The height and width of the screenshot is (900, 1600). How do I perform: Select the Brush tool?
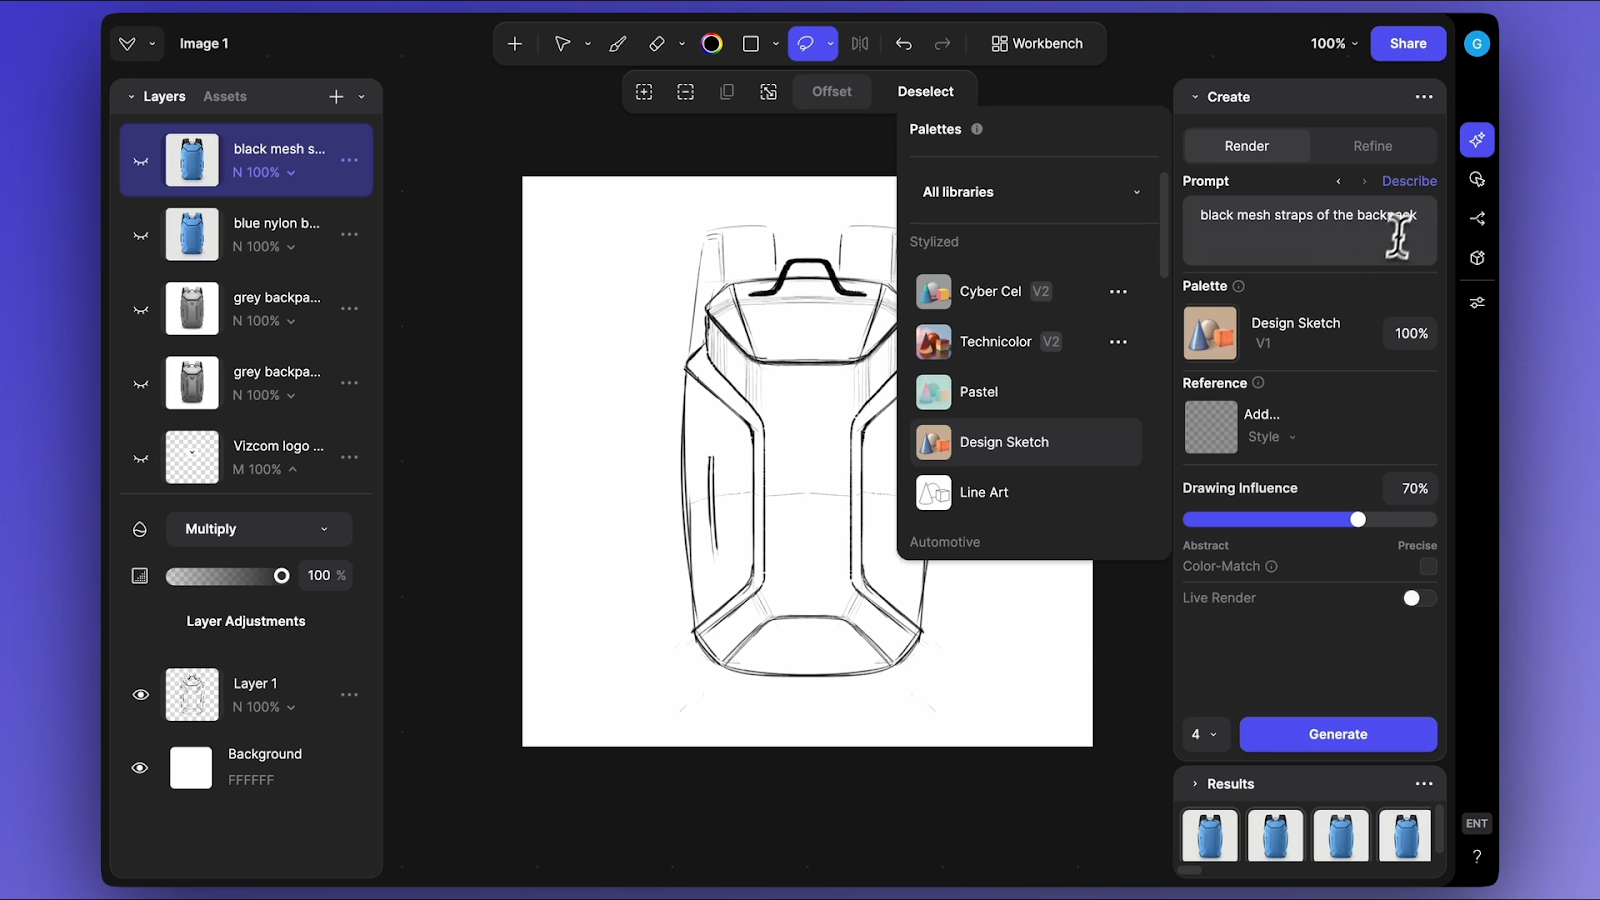617,43
